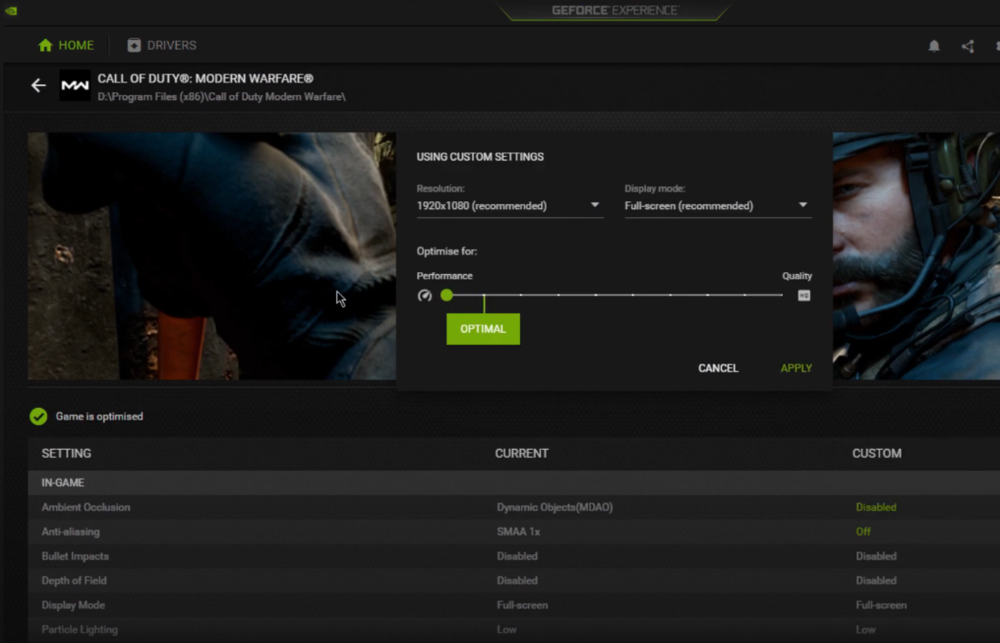The image size is (1000, 643).
Task: Select the Ambient Occlusion setting row
Action: point(86,507)
